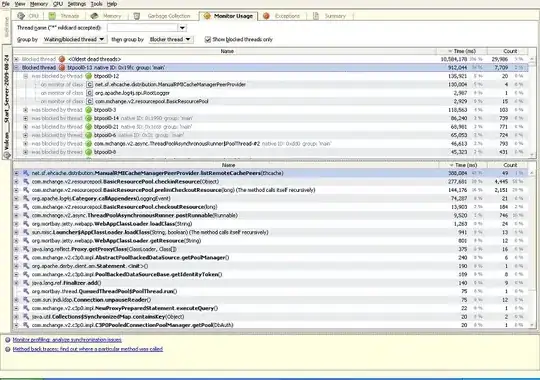
Task: Sort lower table by Count column
Action: (x=508, y=165)
